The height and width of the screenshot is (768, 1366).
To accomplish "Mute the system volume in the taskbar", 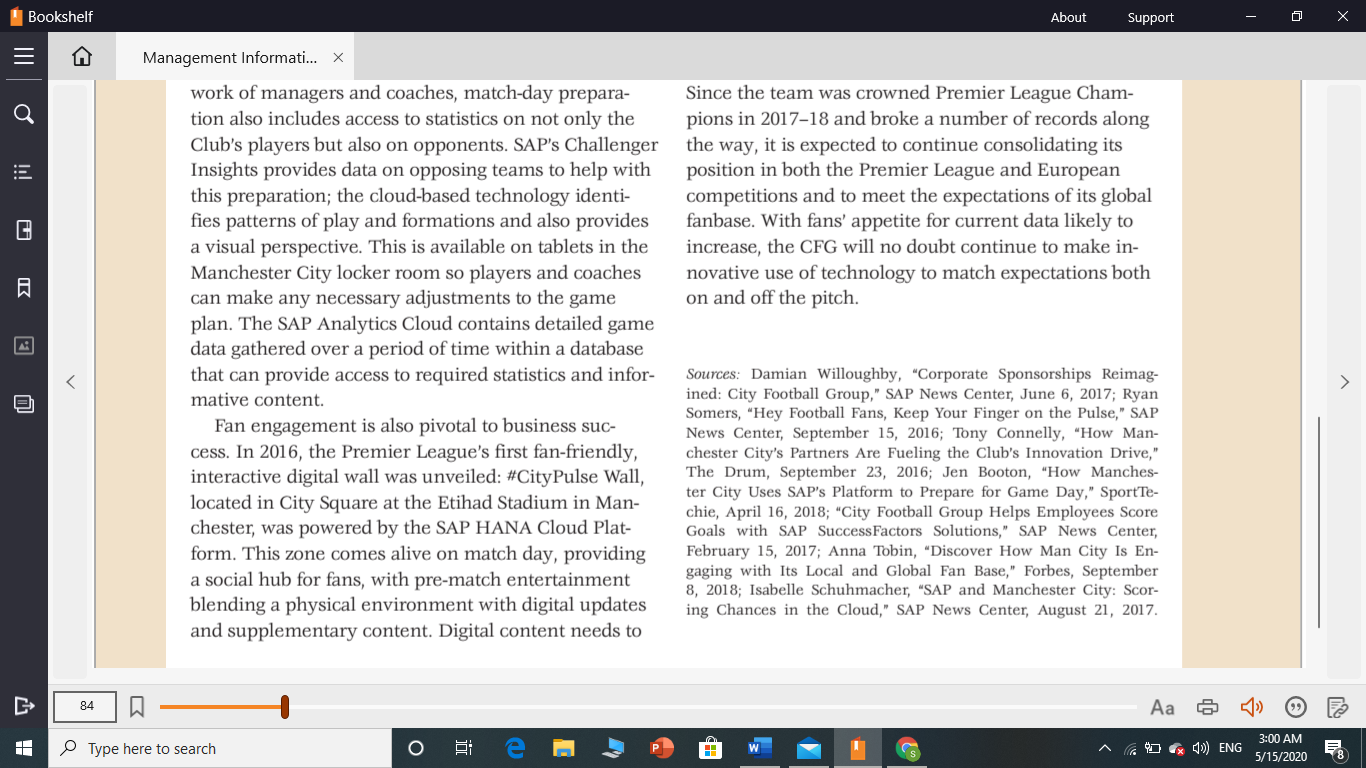I will (x=1199, y=747).
